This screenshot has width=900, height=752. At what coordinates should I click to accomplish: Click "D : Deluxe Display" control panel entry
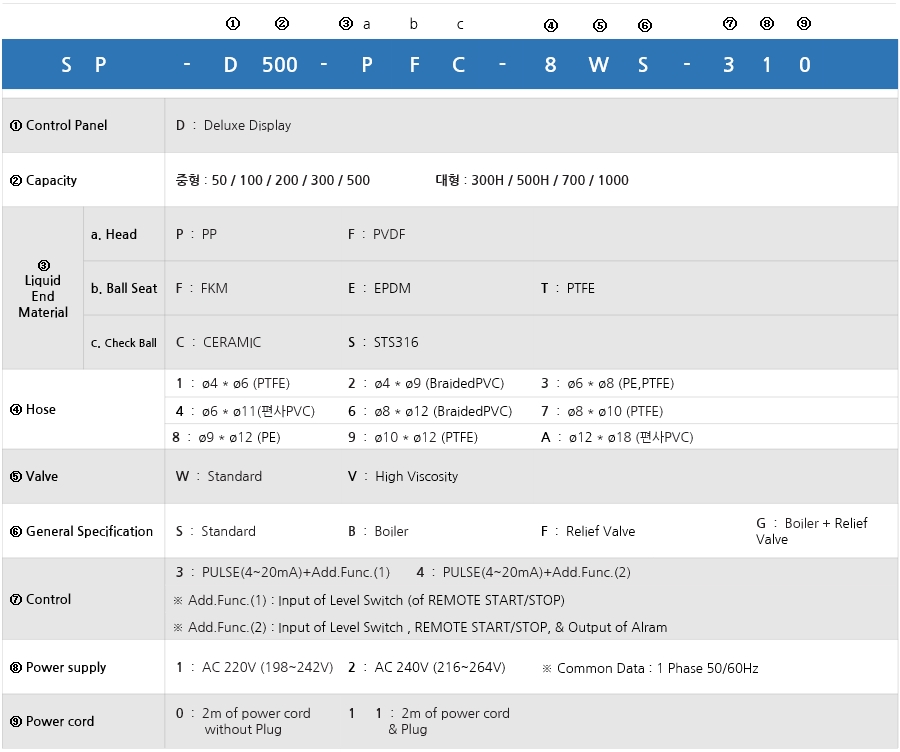pyautogui.click(x=234, y=126)
